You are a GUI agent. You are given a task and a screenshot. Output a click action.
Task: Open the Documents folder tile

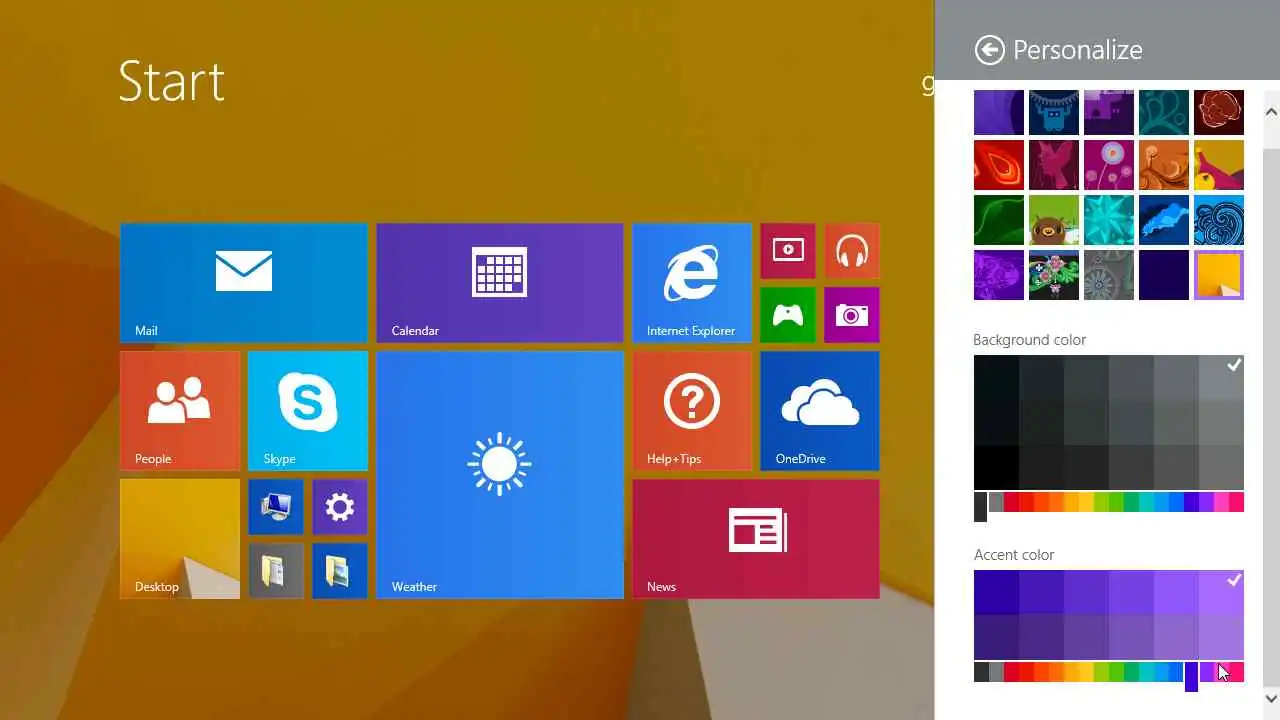(x=276, y=571)
